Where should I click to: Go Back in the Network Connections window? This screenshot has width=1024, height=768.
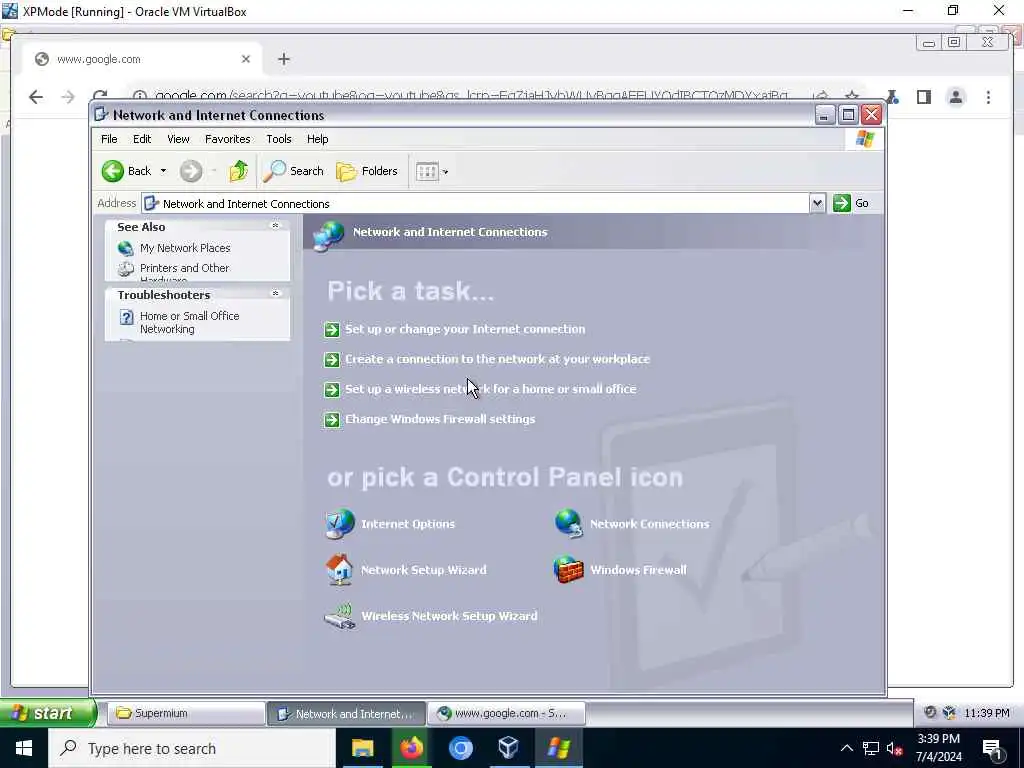[x=127, y=171]
